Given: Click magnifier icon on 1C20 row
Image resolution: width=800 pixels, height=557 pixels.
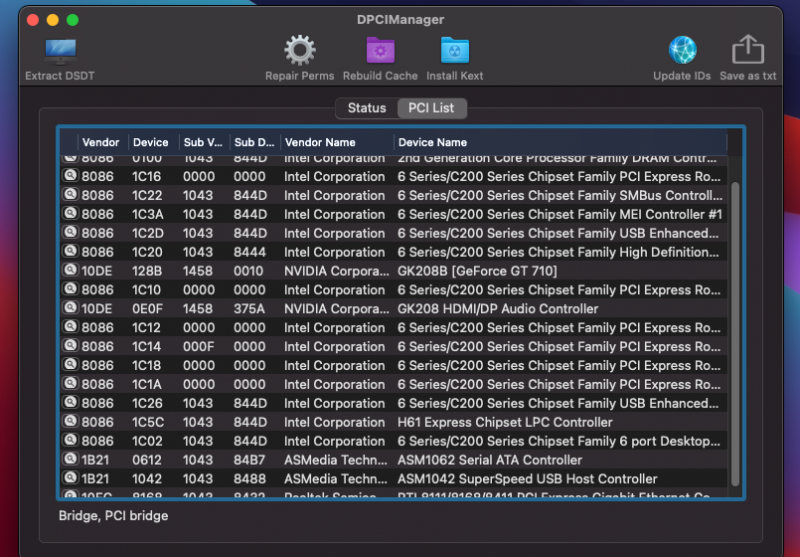Looking at the screenshot, I should click(x=70, y=251).
